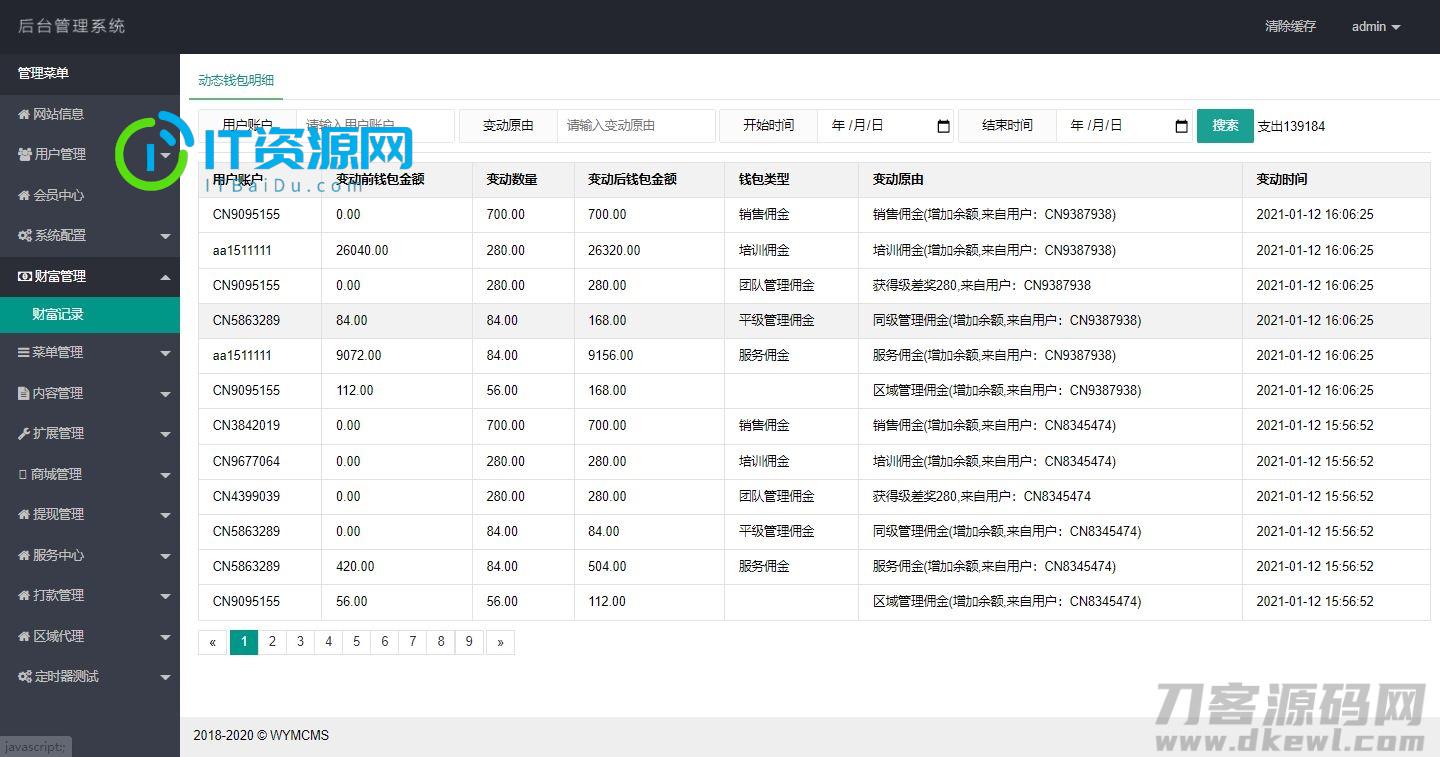This screenshot has height=757, width=1440.
Task: Click the gears icon beside 系统配置
Action: click(25, 235)
